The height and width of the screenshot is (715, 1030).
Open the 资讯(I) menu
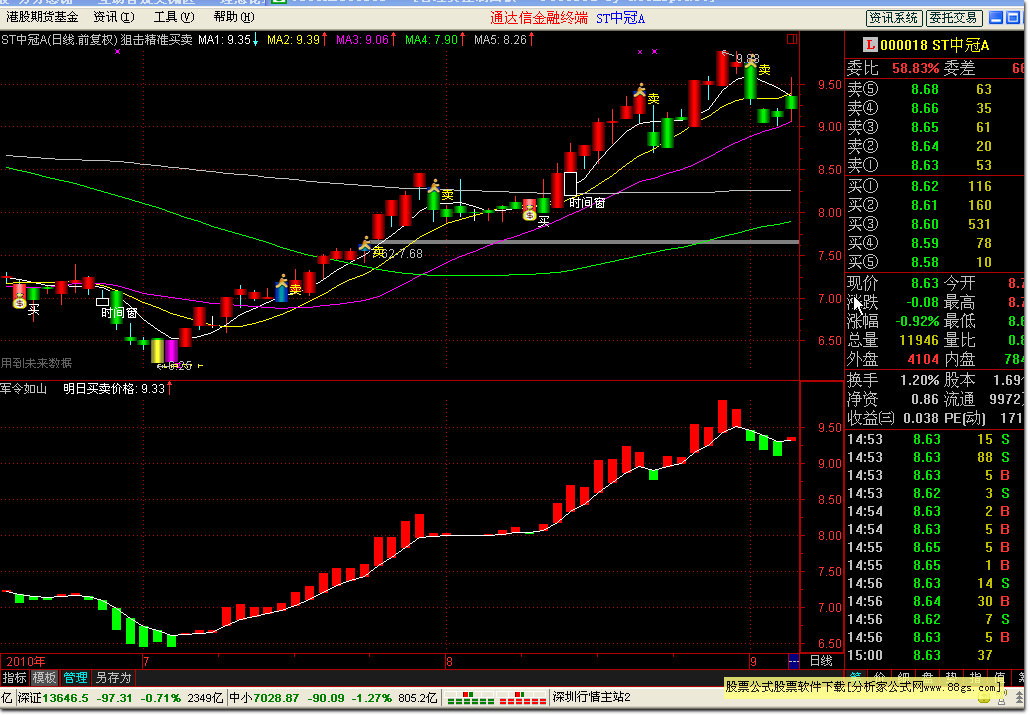click(x=114, y=17)
